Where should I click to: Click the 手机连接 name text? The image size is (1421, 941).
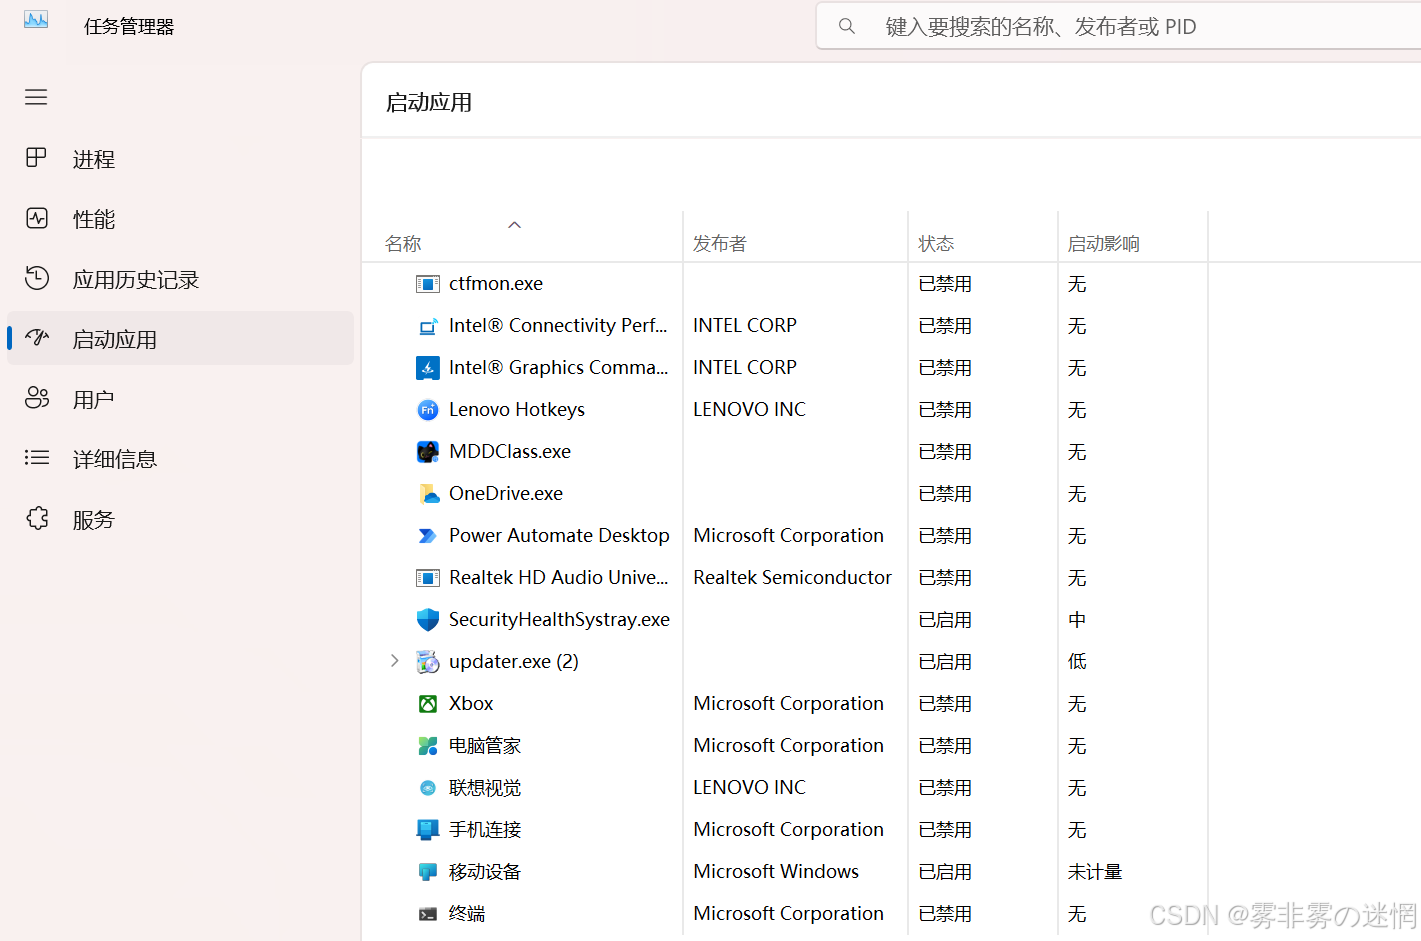(x=485, y=830)
